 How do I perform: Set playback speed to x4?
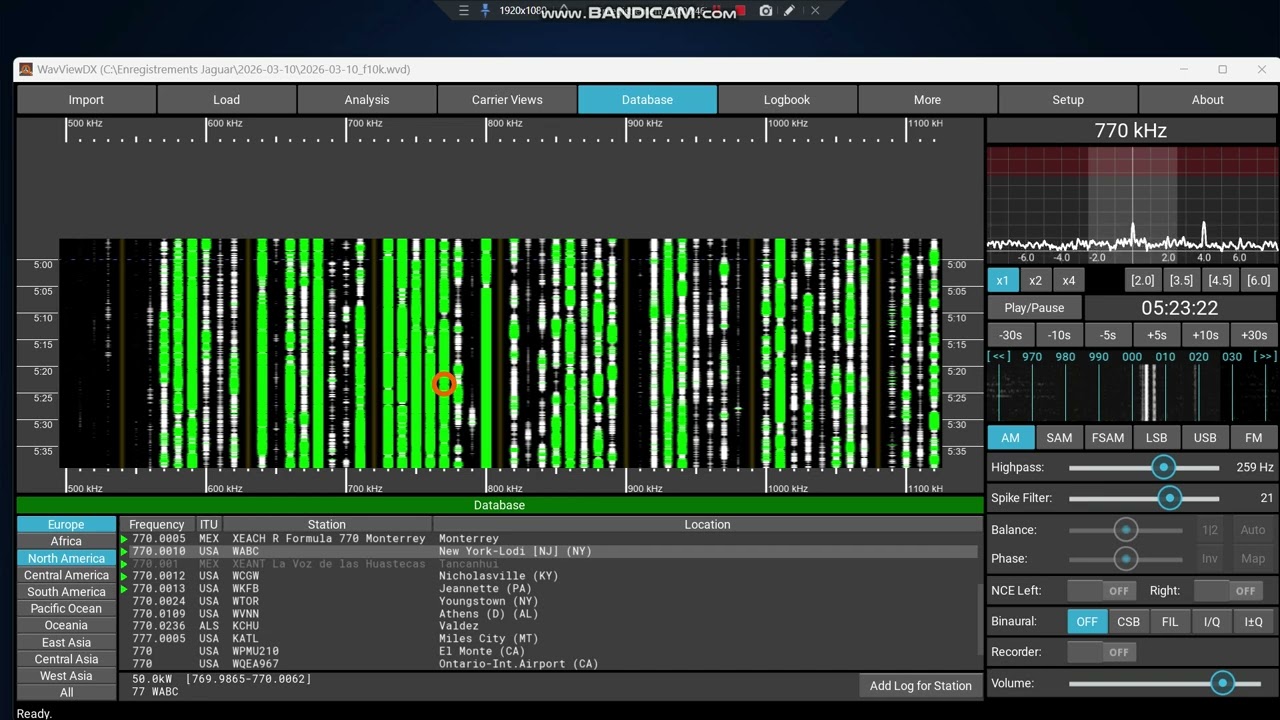pos(1069,281)
